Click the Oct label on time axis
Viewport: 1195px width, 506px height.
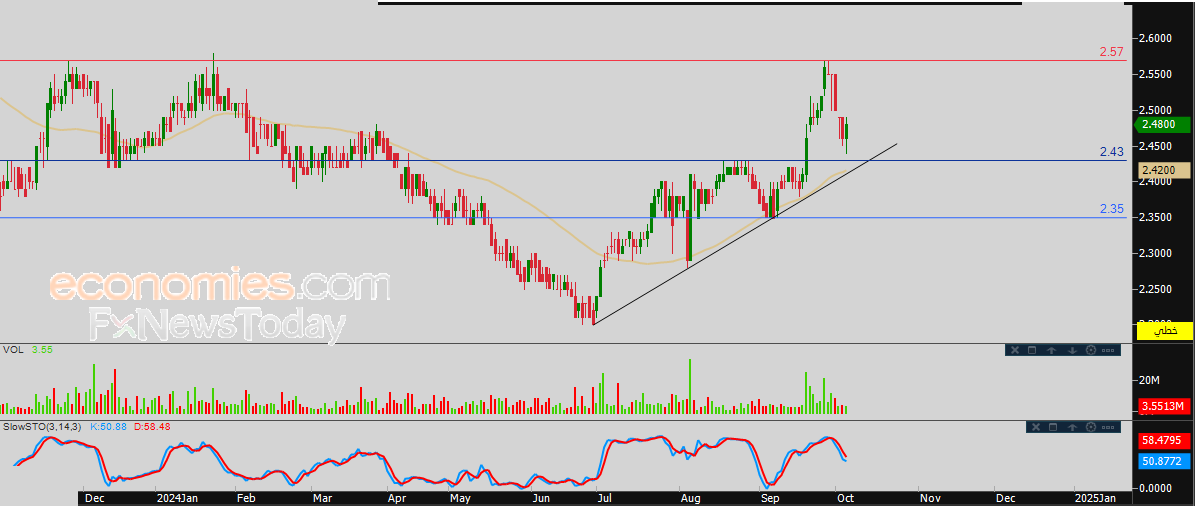(x=844, y=498)
